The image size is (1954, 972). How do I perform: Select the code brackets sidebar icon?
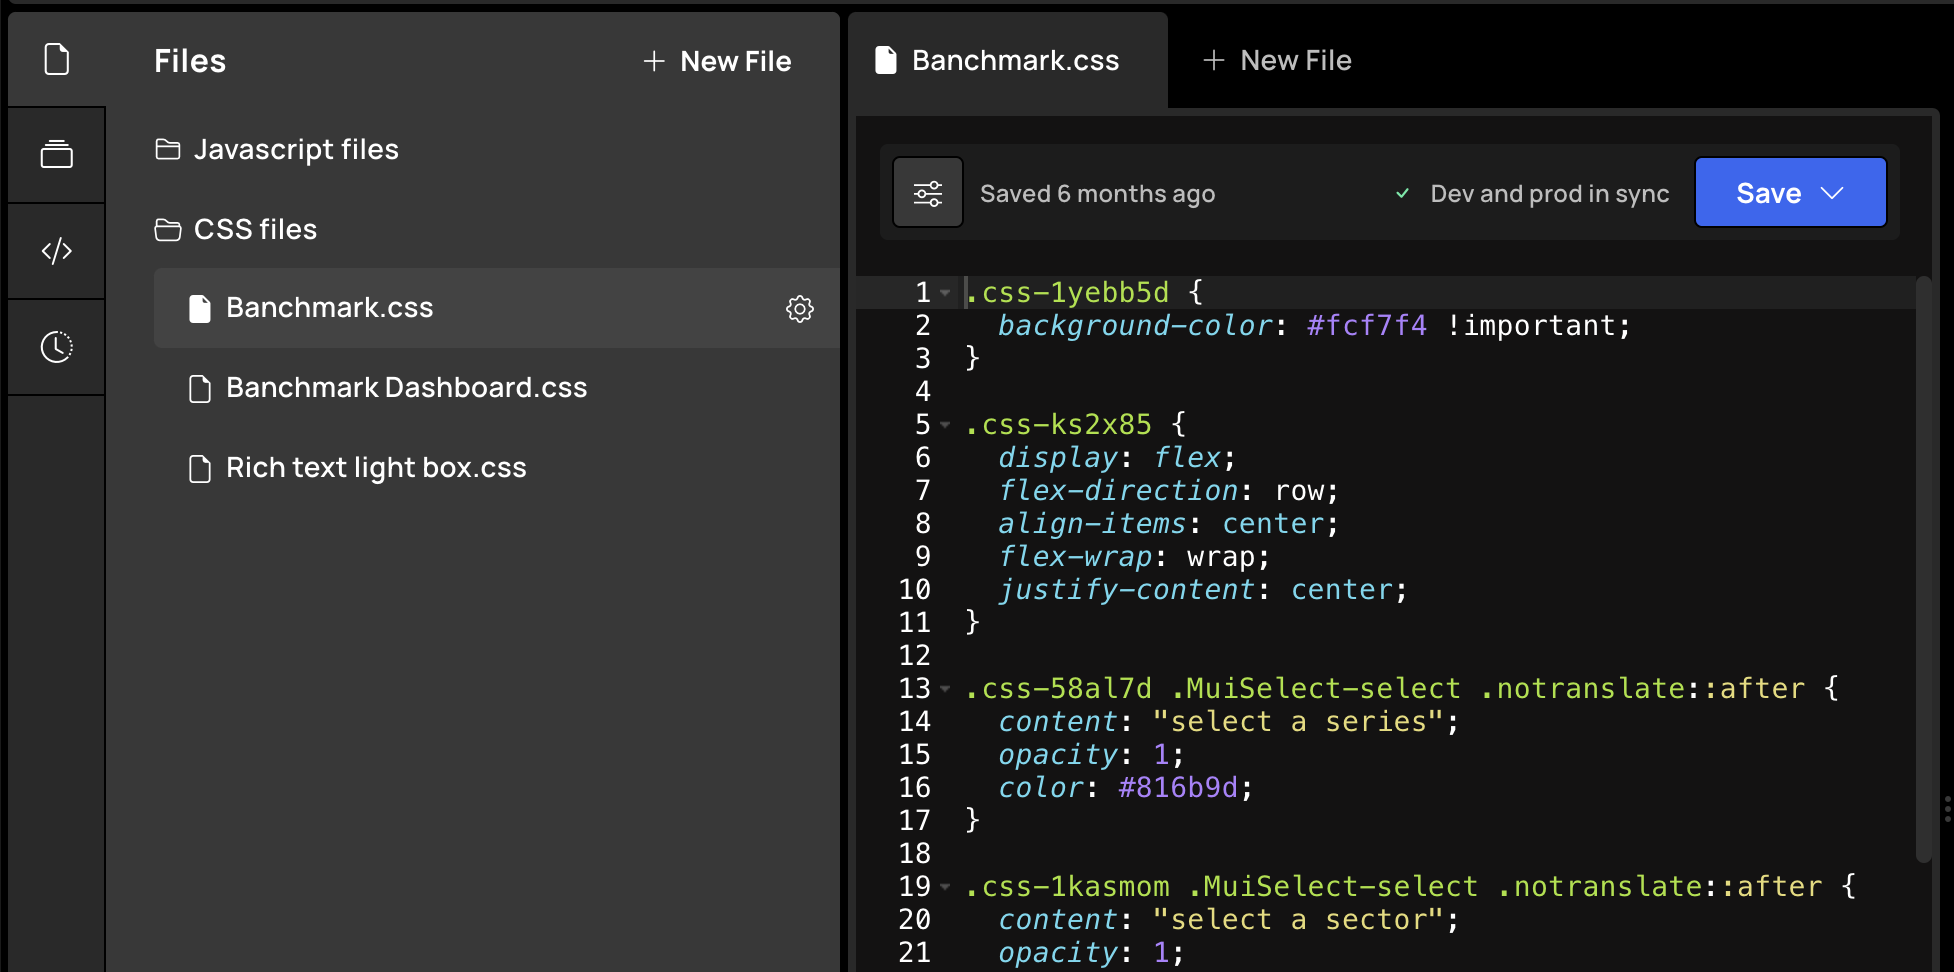click(x=57, y=250)
